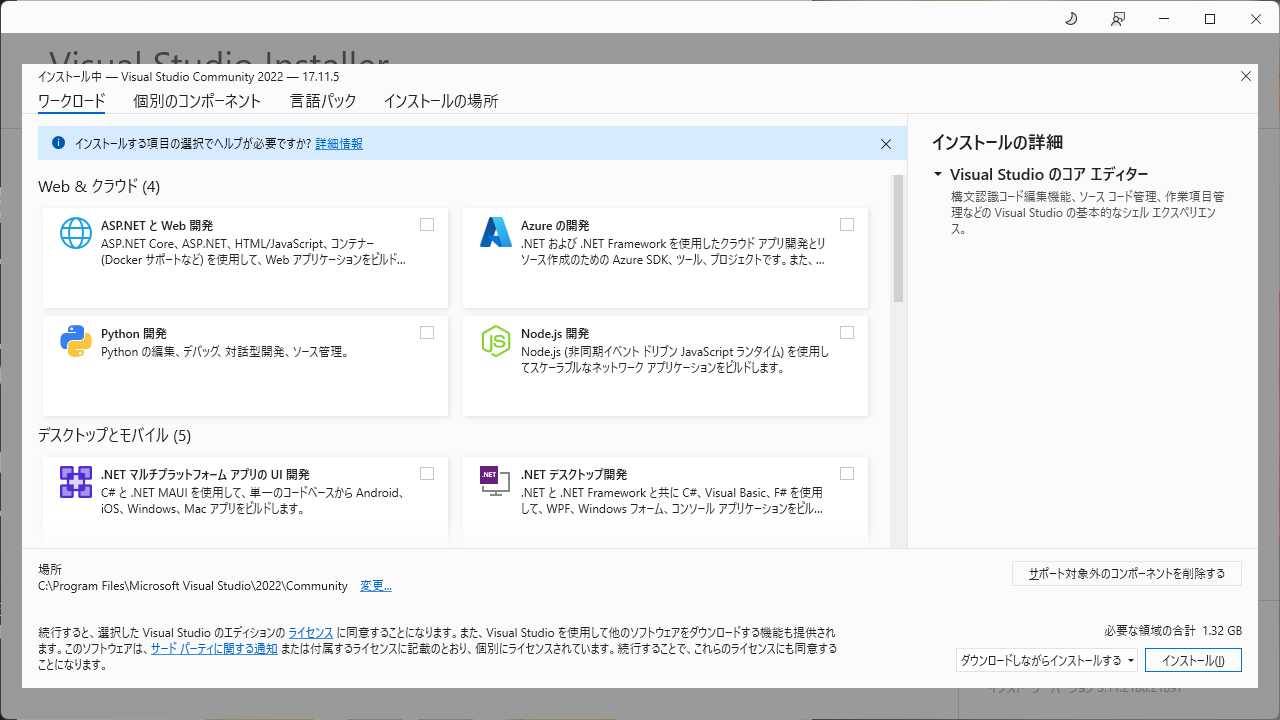
Task: Click the 必要な領域の合計 1.32 GB text
Action: coord(1173,631)
